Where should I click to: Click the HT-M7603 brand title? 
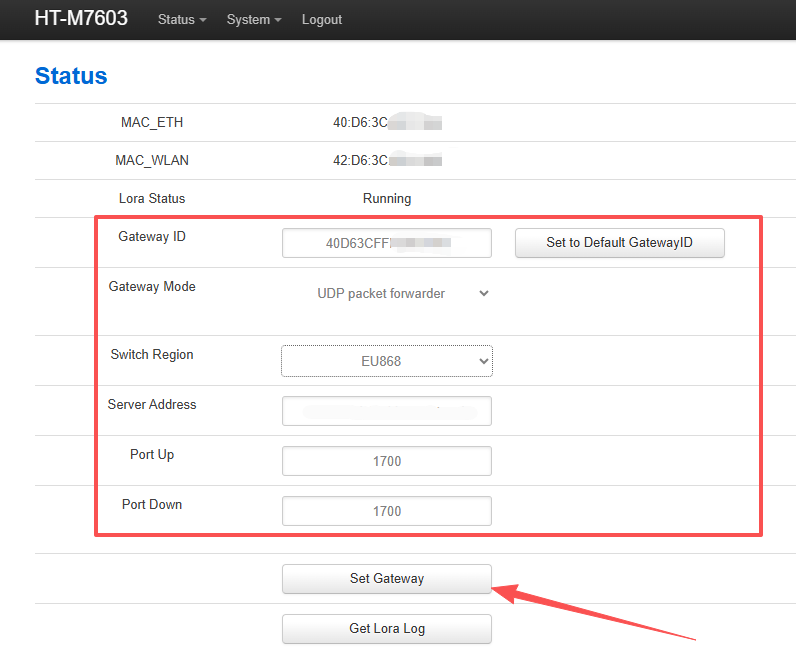[x=81, y=19]
